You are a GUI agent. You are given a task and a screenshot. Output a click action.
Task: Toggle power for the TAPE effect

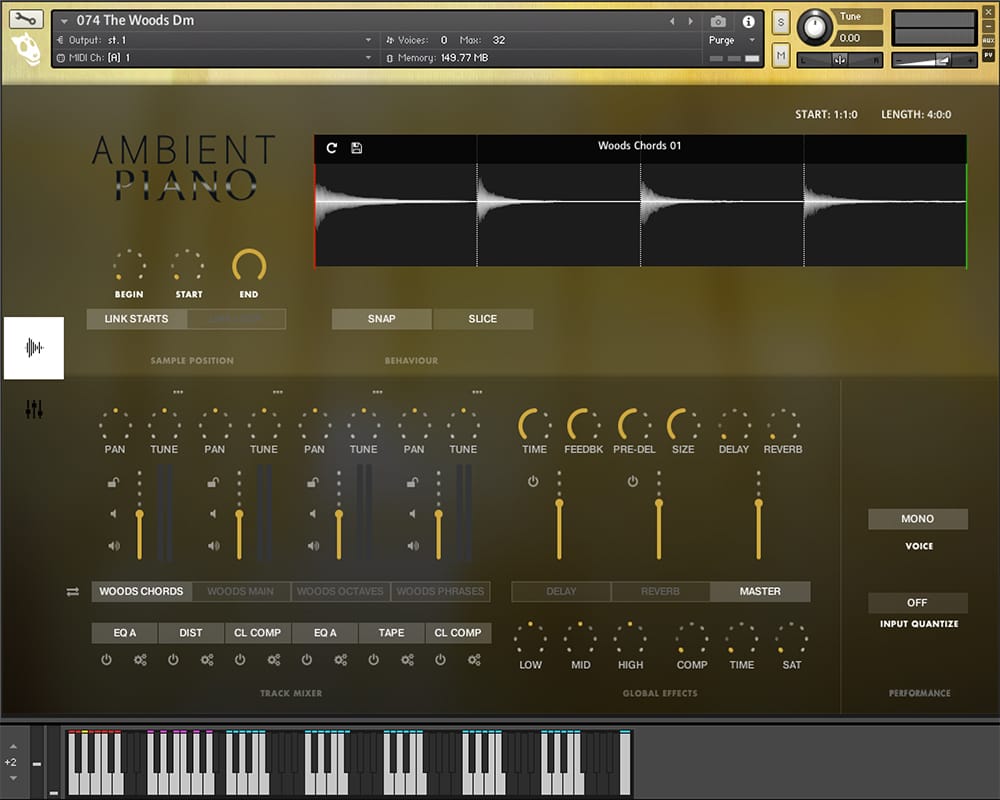(374, 660)
